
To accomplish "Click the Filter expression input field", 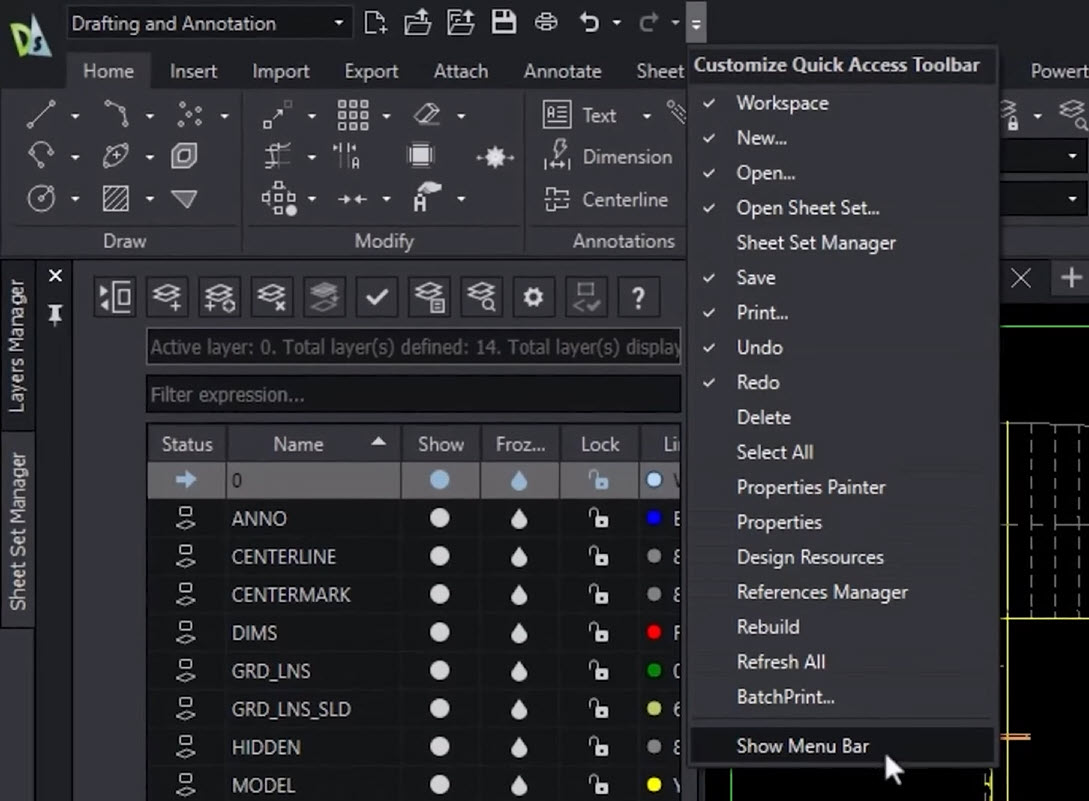I will coord(412,395).
